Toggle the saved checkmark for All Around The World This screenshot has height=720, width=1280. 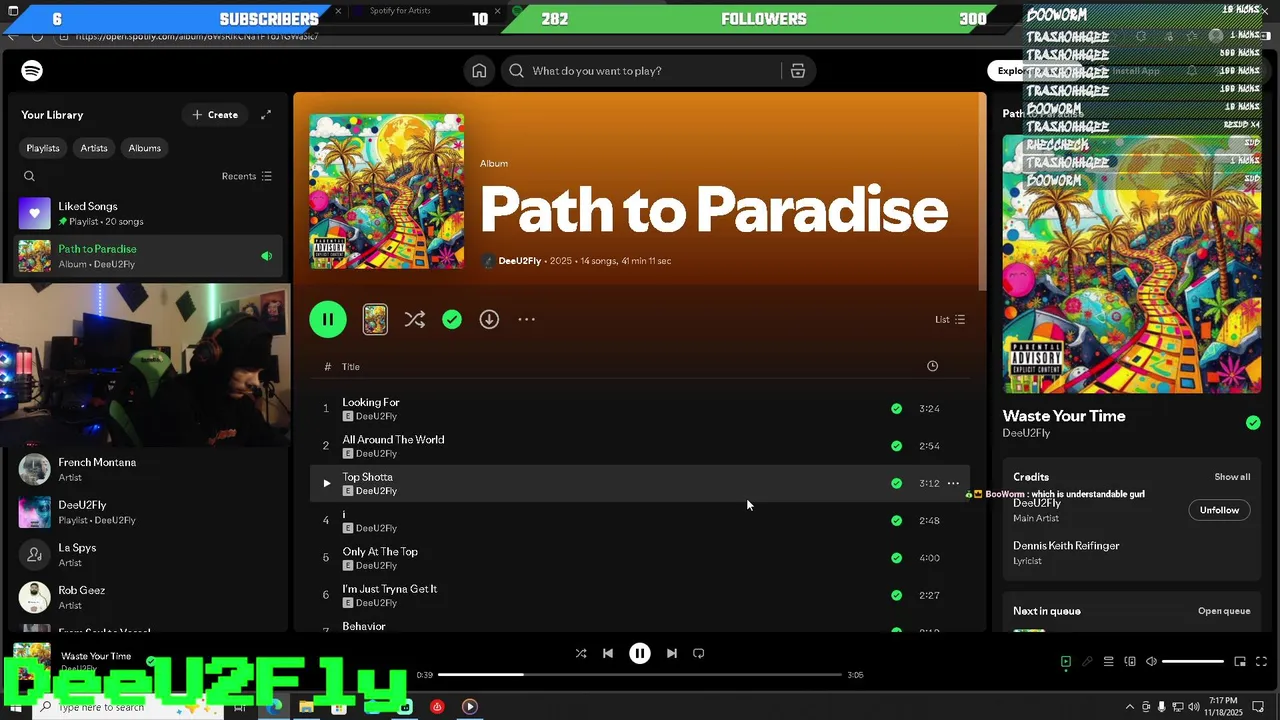tap(896, 446)
